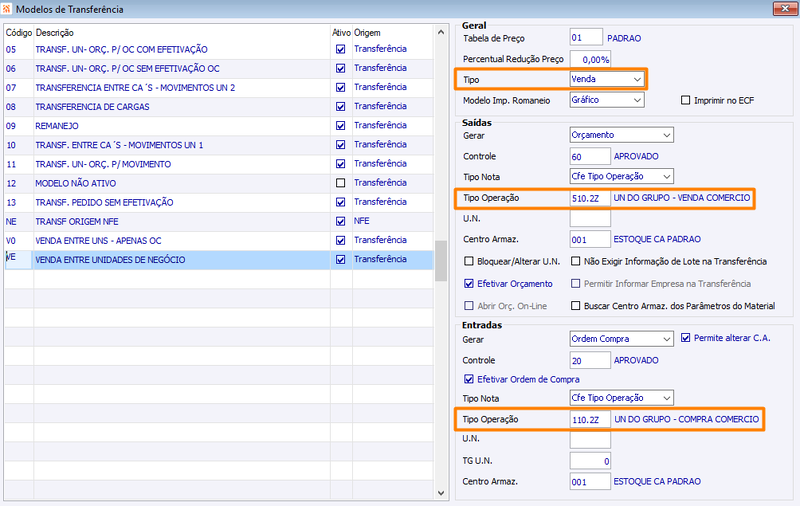
Task: Toggle Permite alterar C.A. checkbox
Action: (685, 338)
